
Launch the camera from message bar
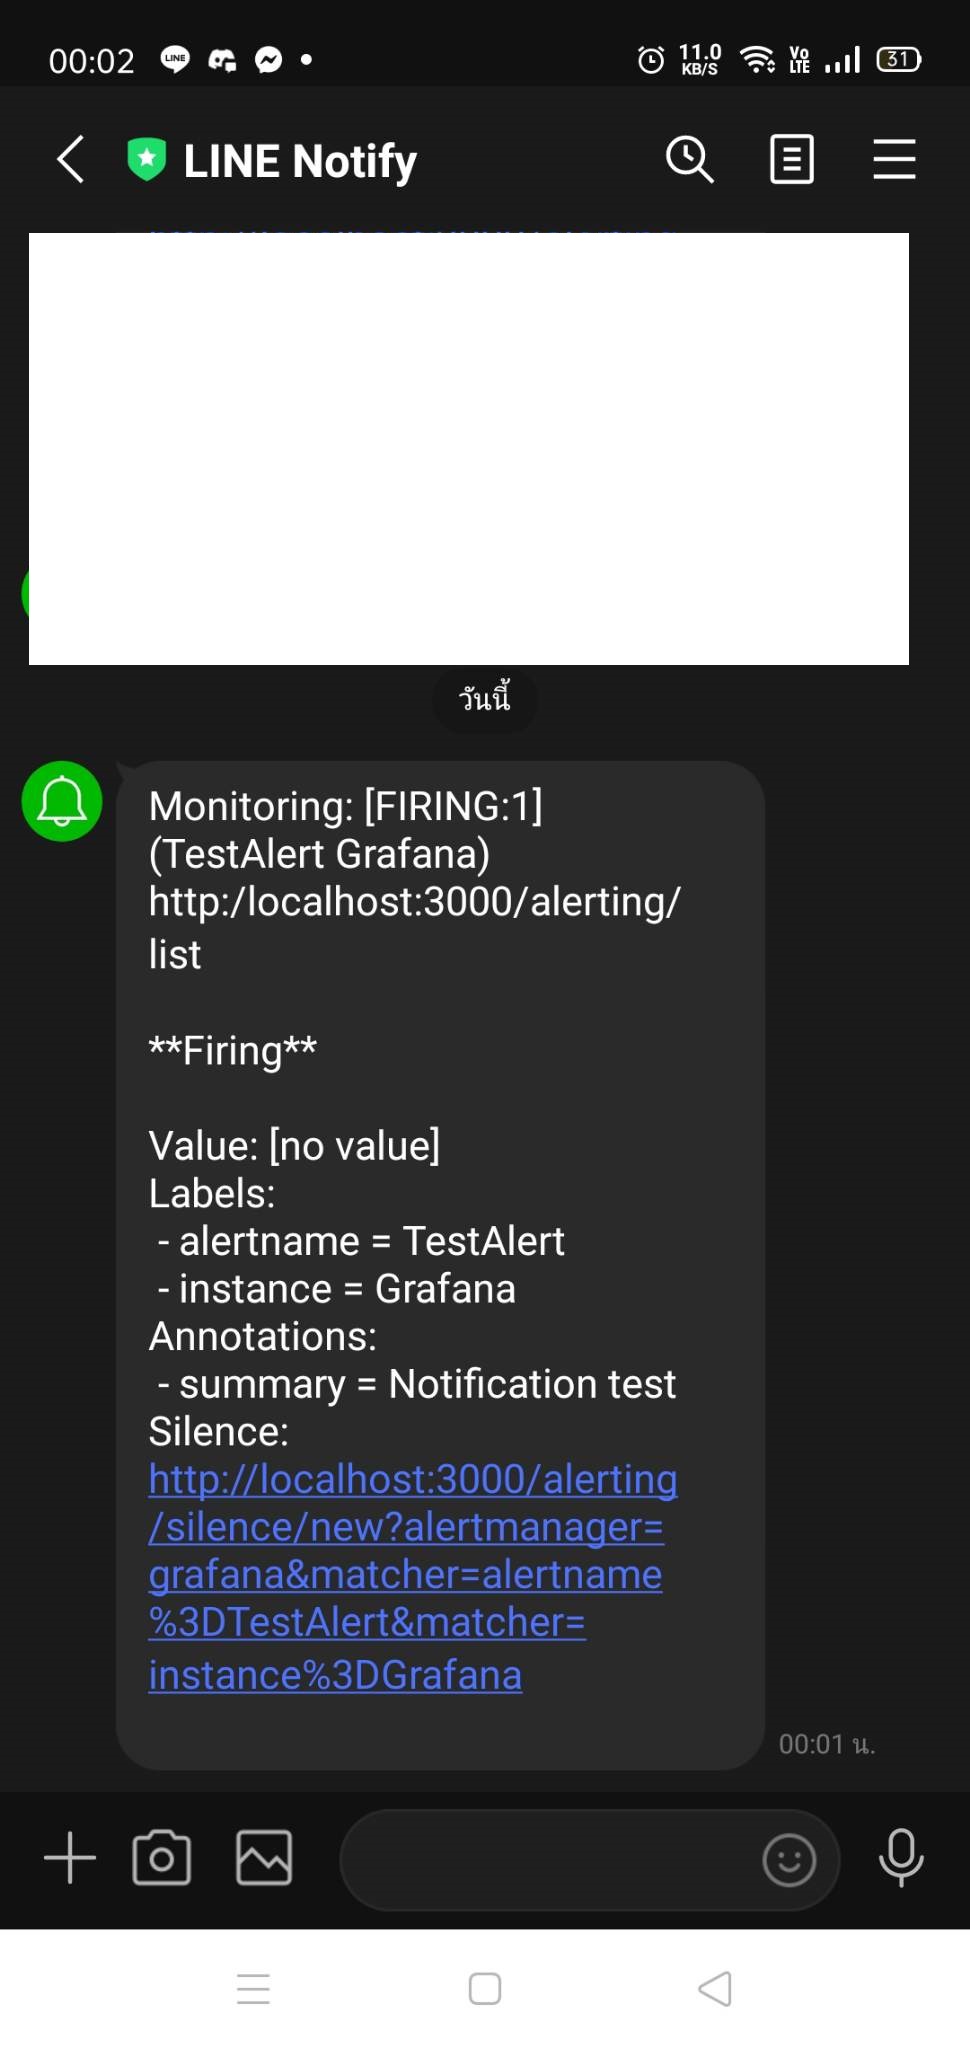[162, 1859]
